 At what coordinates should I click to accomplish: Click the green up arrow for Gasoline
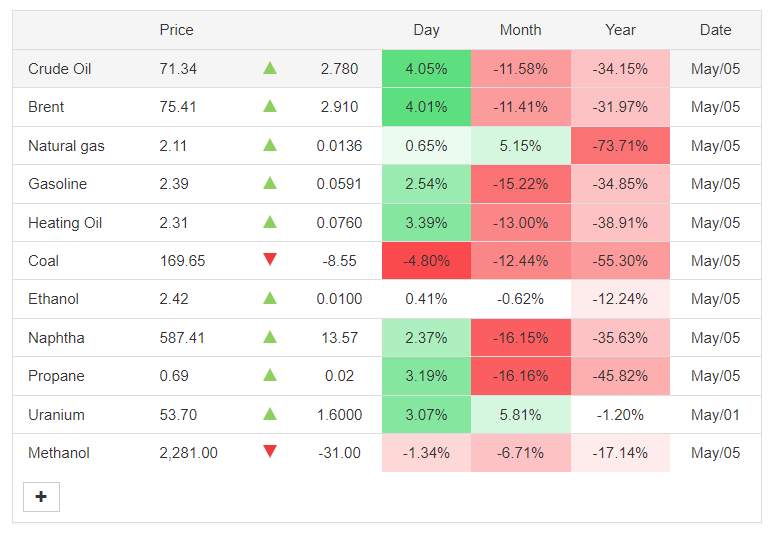[x=270, y=183]
